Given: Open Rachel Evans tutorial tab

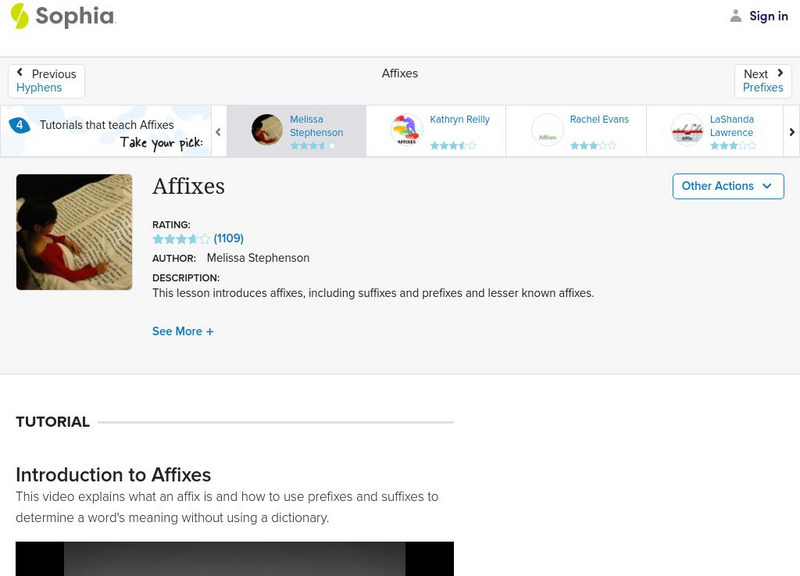Looking at the screenshot, I should (x=599, y=120).
